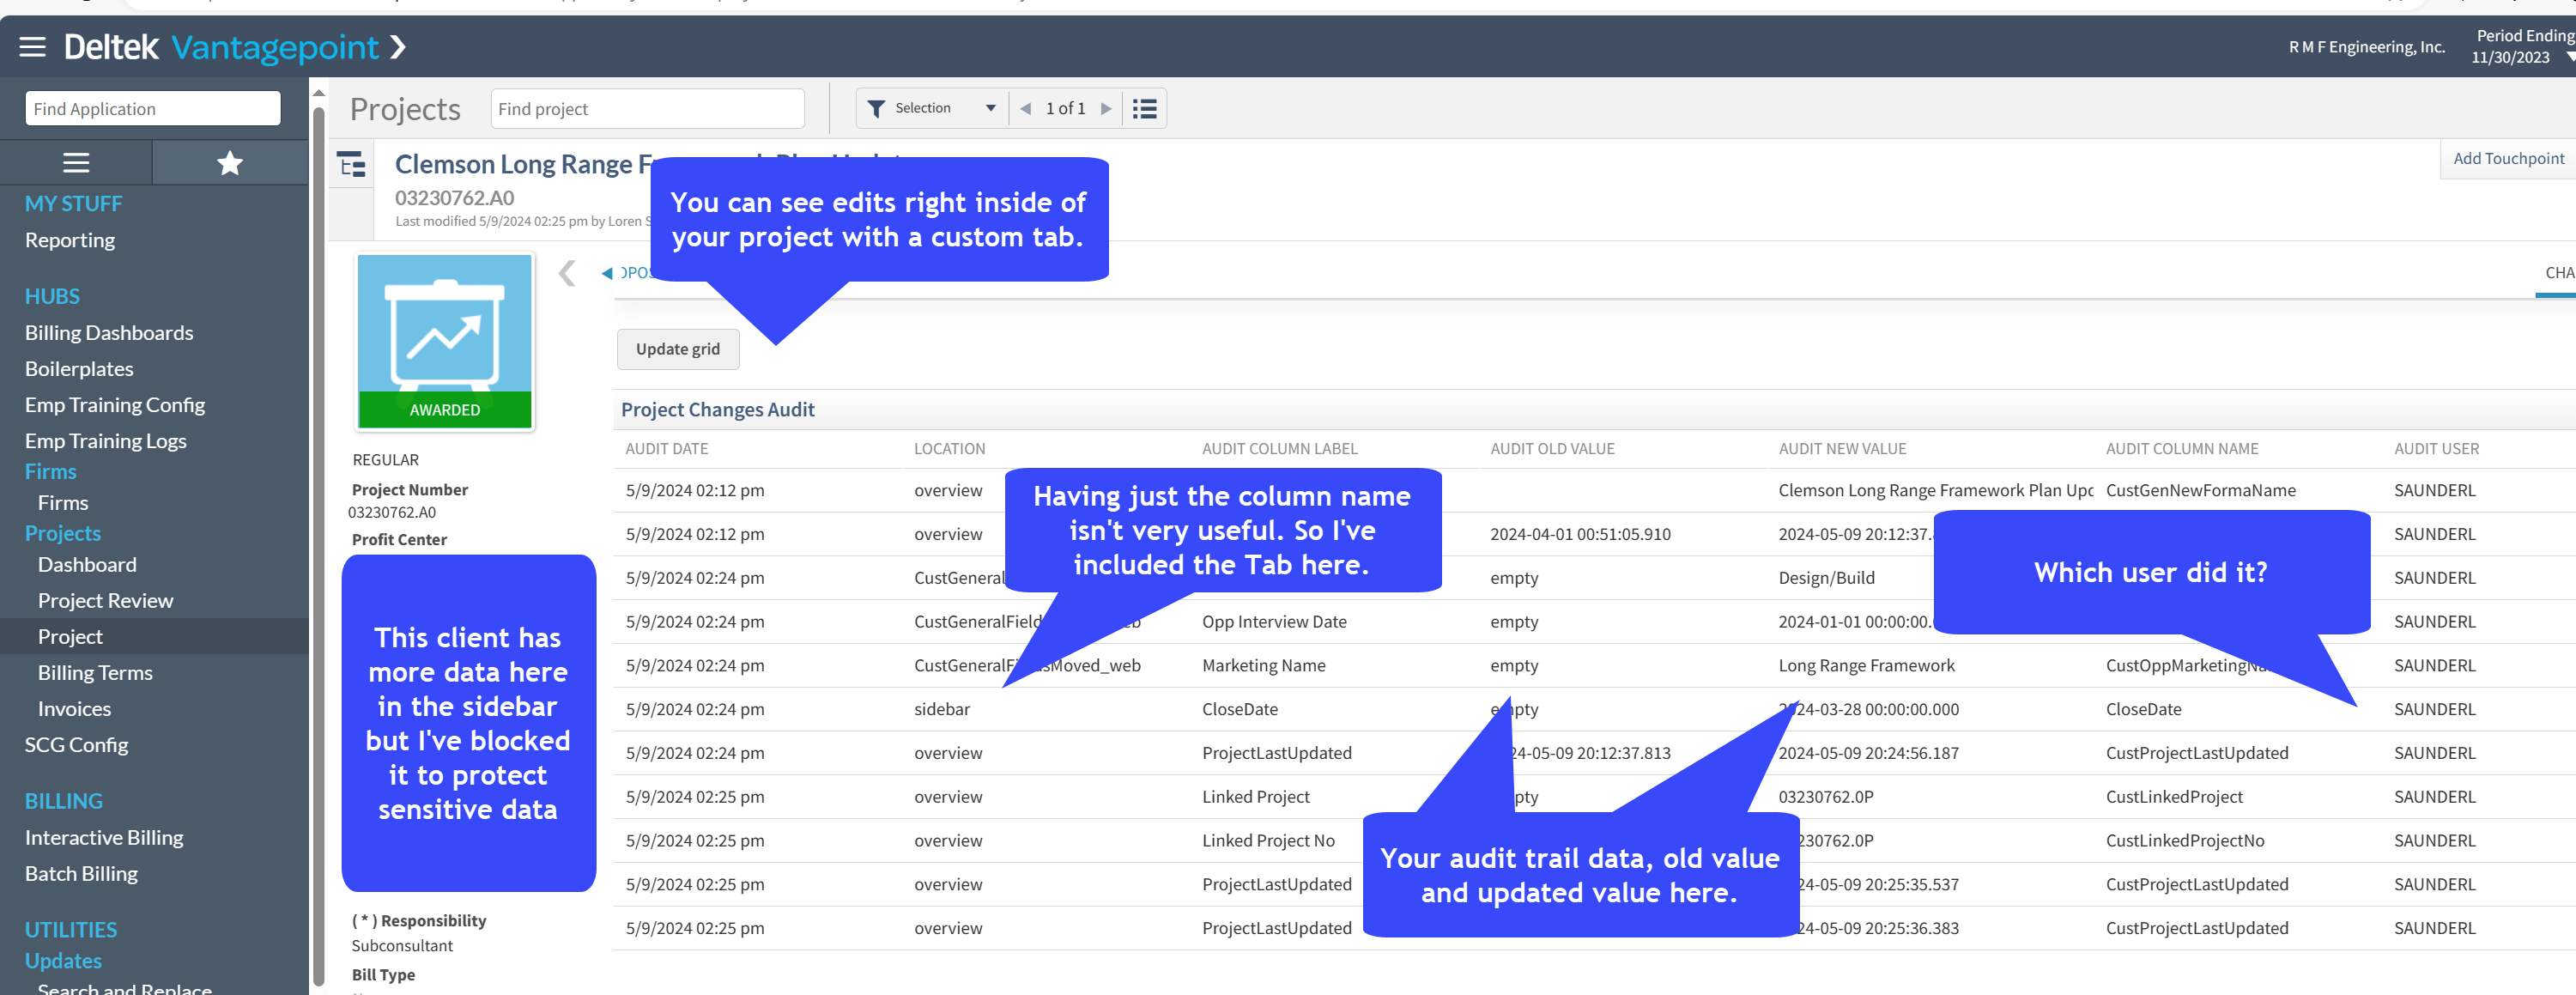Click the Update grid button

(677, 349)
